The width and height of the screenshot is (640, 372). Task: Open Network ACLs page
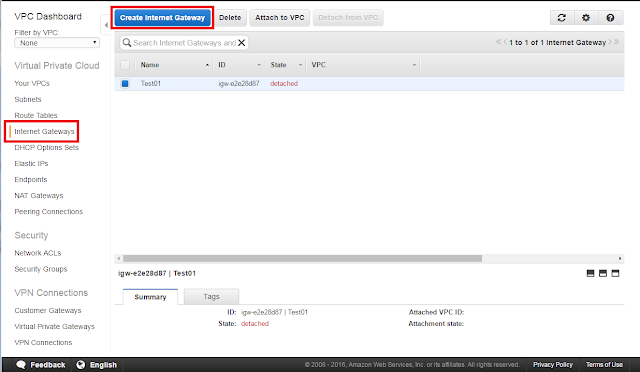click(x=38, y=253)
